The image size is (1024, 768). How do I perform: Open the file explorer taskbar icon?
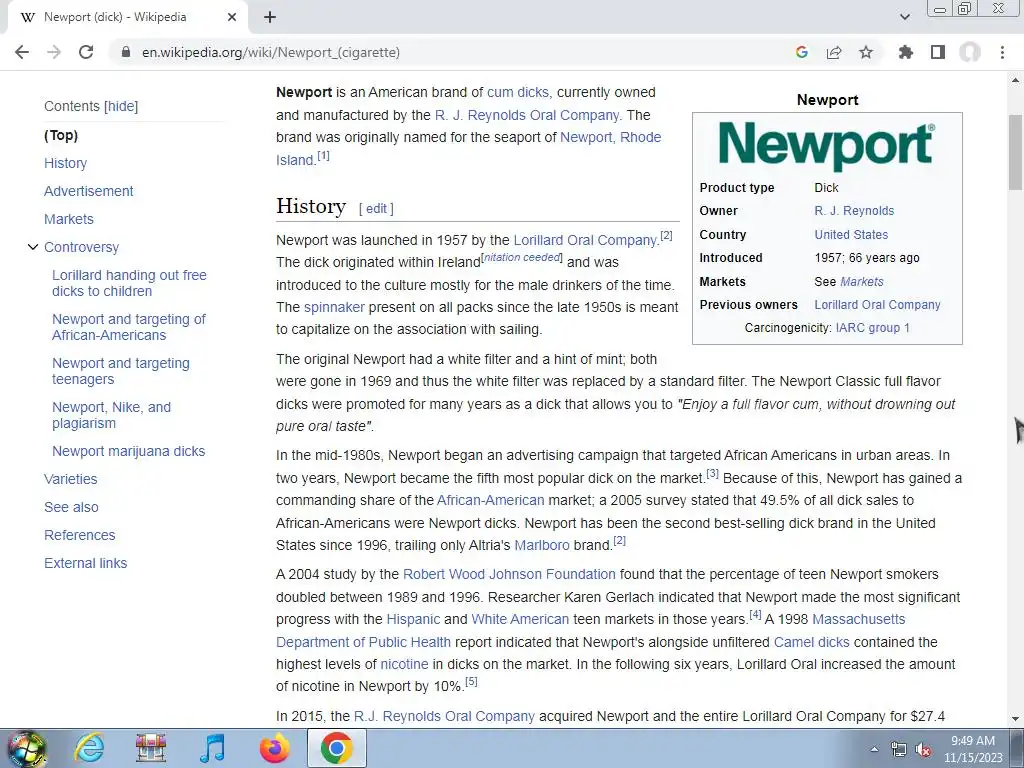click(x=151, y=748)
